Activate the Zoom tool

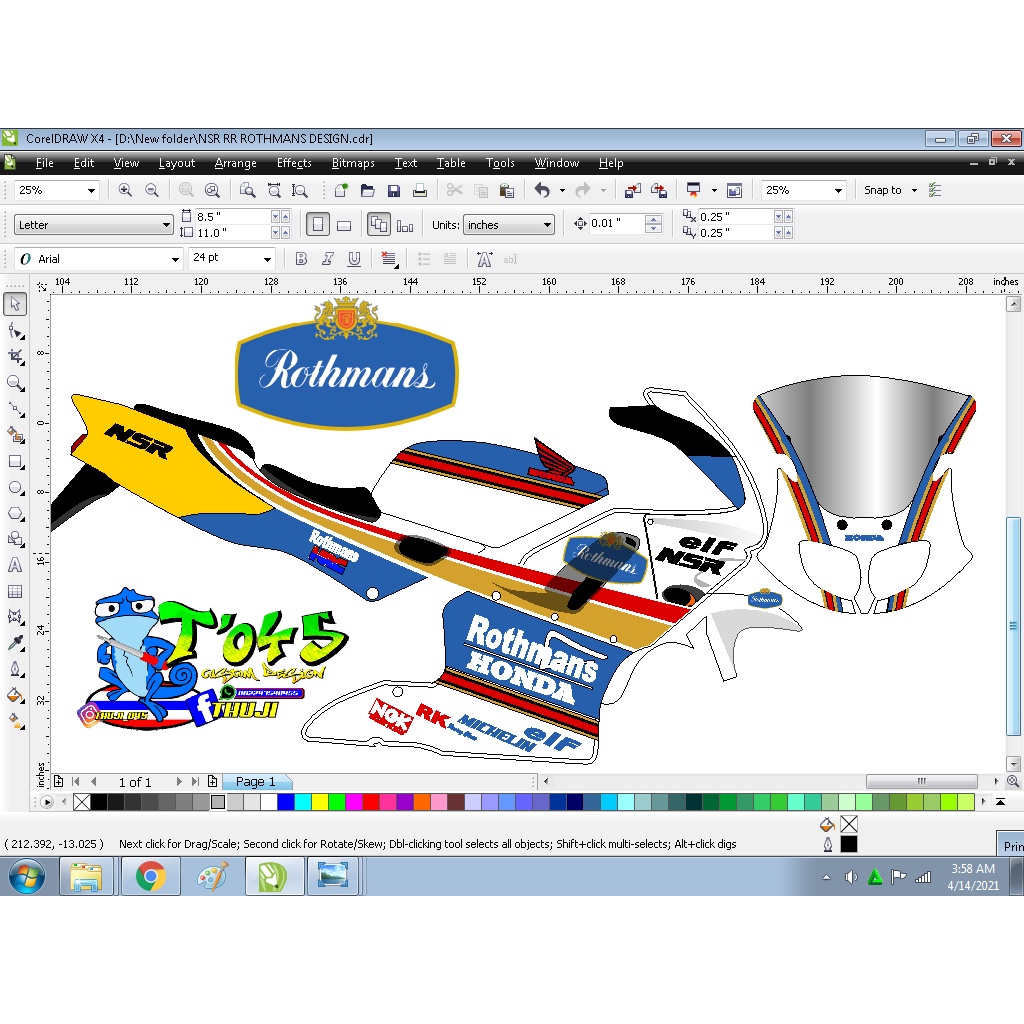click(15, 382)
